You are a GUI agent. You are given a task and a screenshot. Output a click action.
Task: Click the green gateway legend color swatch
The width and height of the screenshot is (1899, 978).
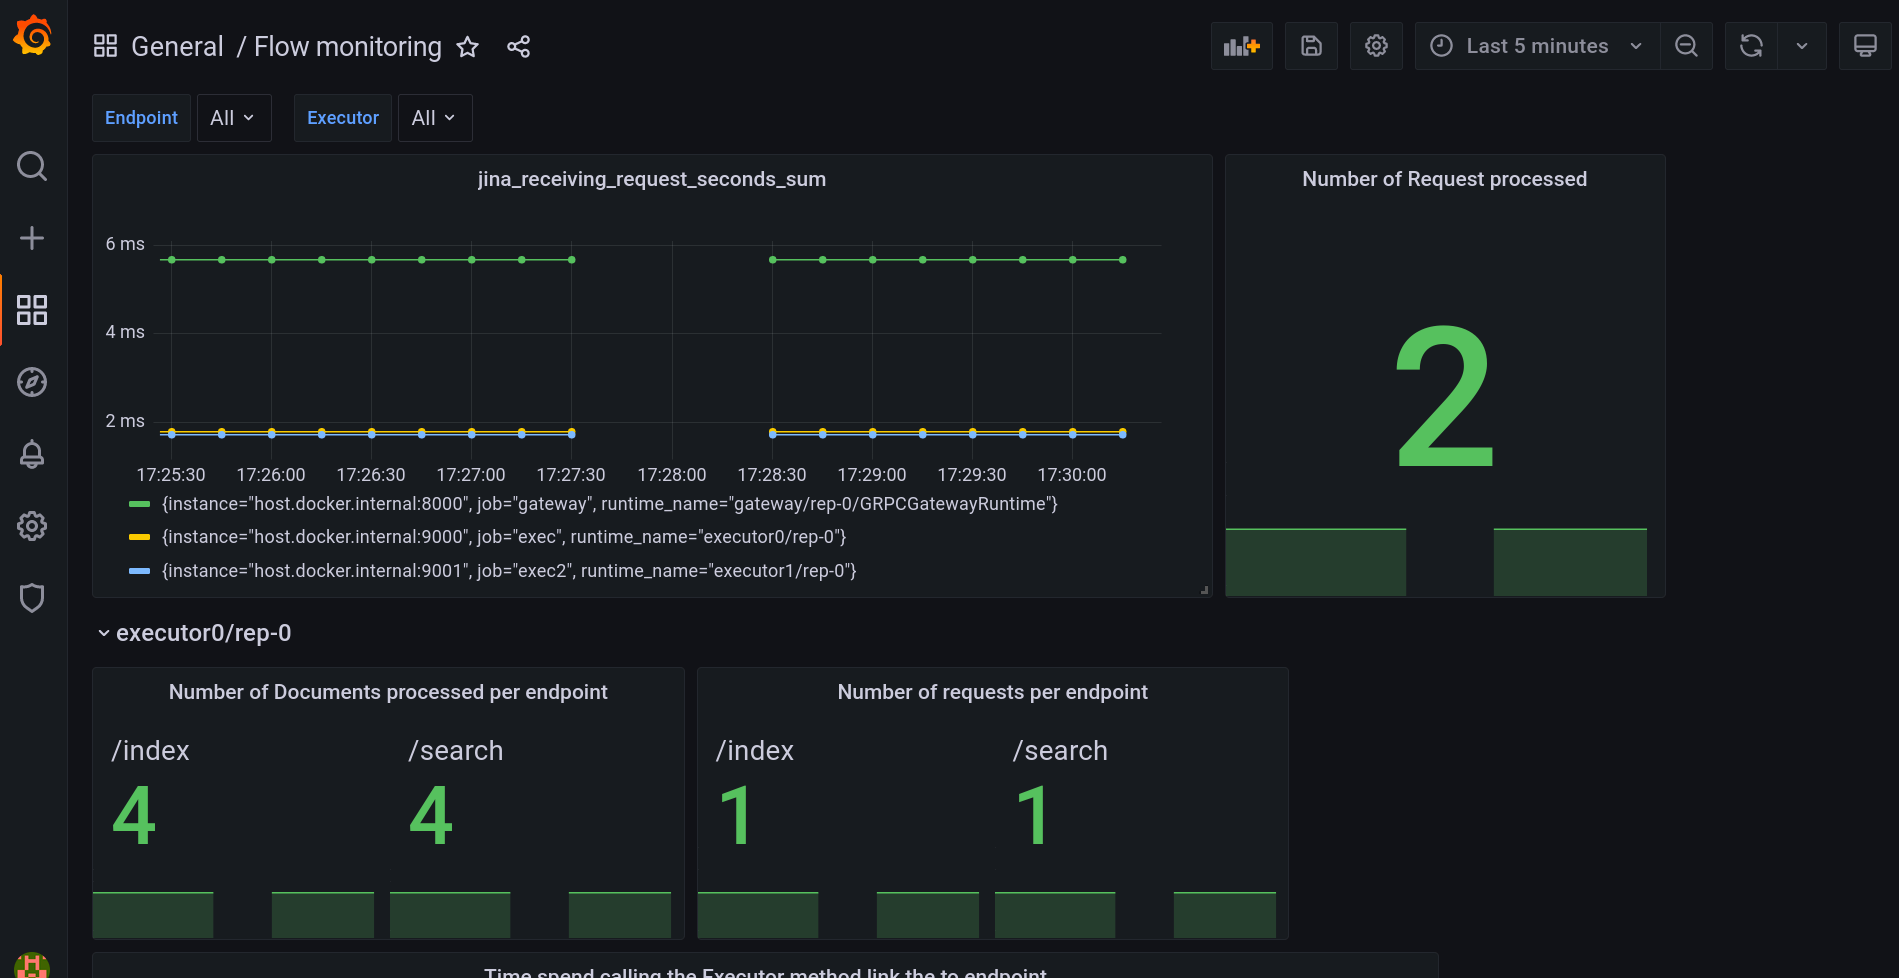coord(139,504)
